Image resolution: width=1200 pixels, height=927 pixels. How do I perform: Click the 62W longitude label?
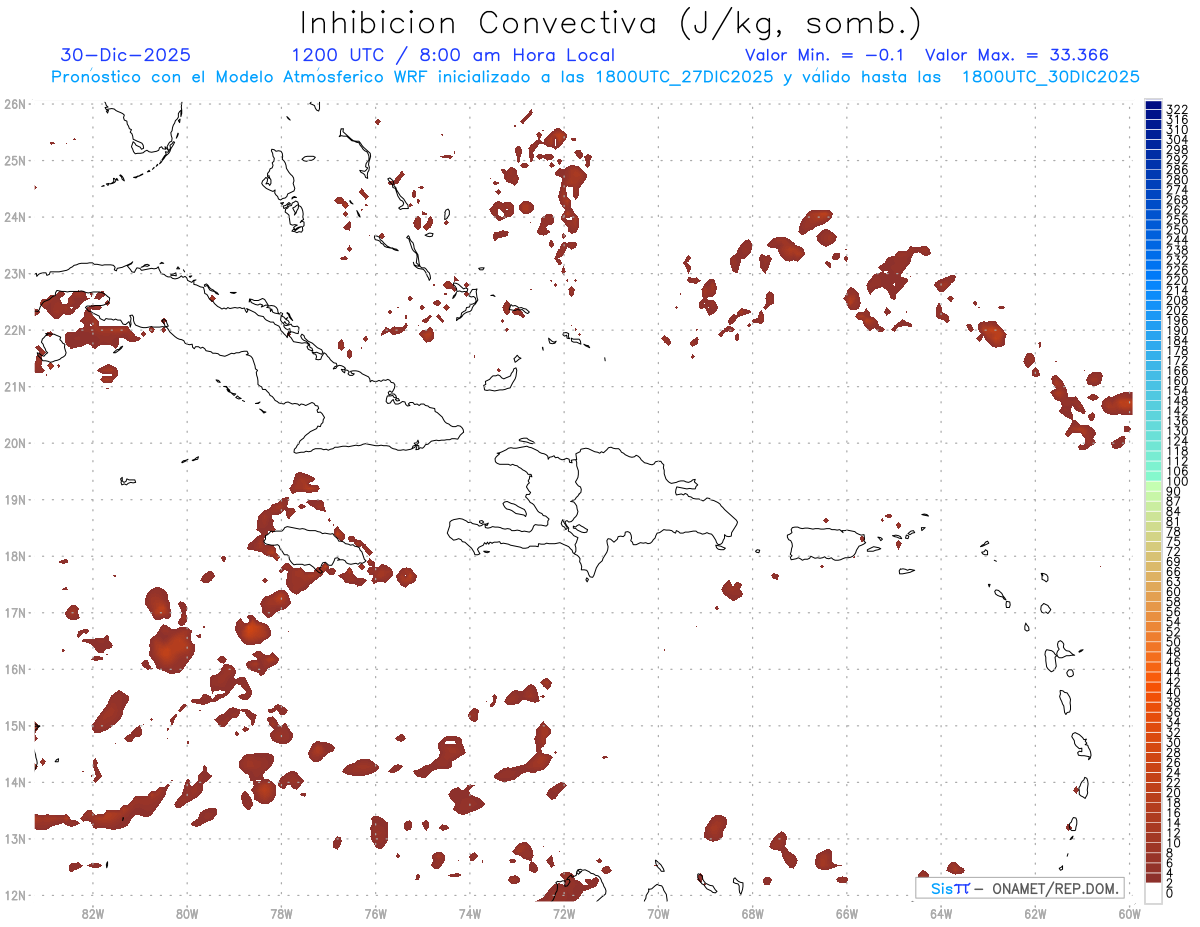point(1036,913)
